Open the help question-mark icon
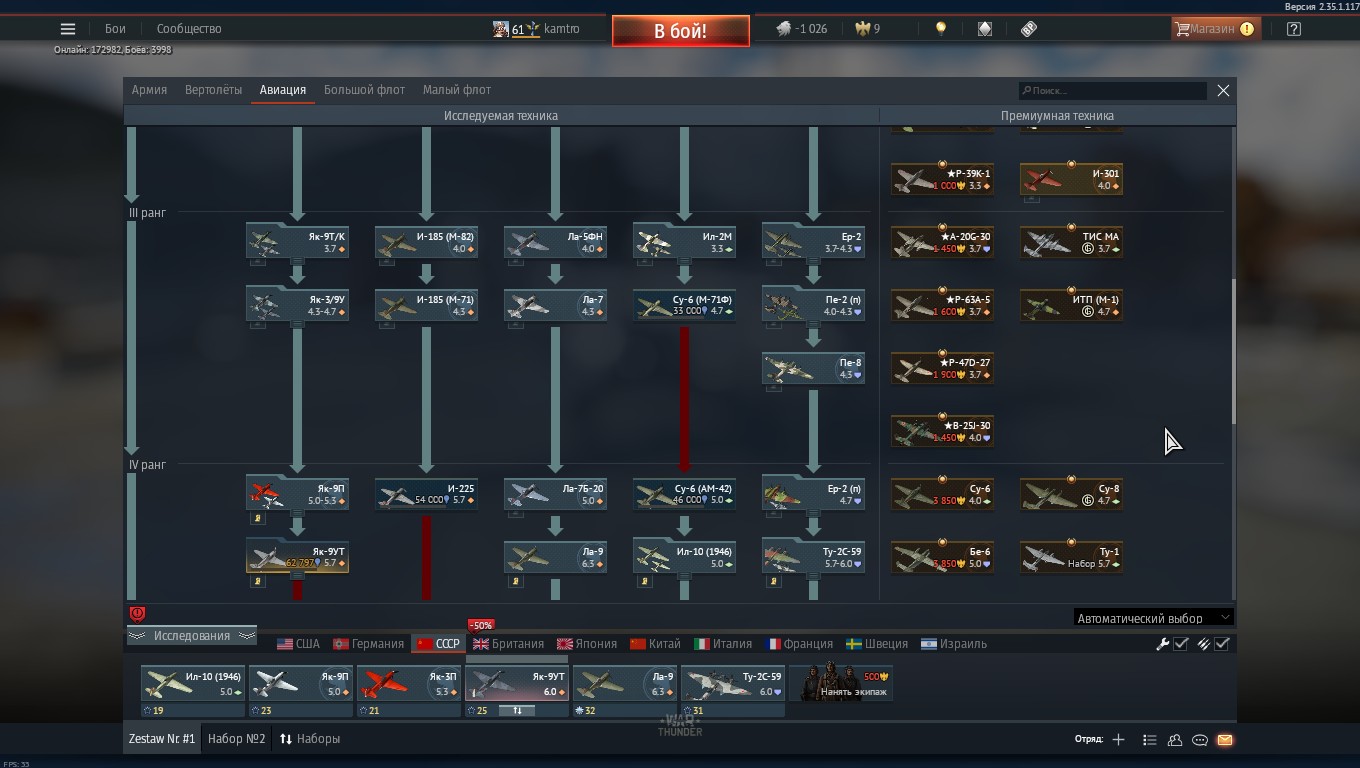Screen dimensions: 1360x768 click(x=1294, y=29)
